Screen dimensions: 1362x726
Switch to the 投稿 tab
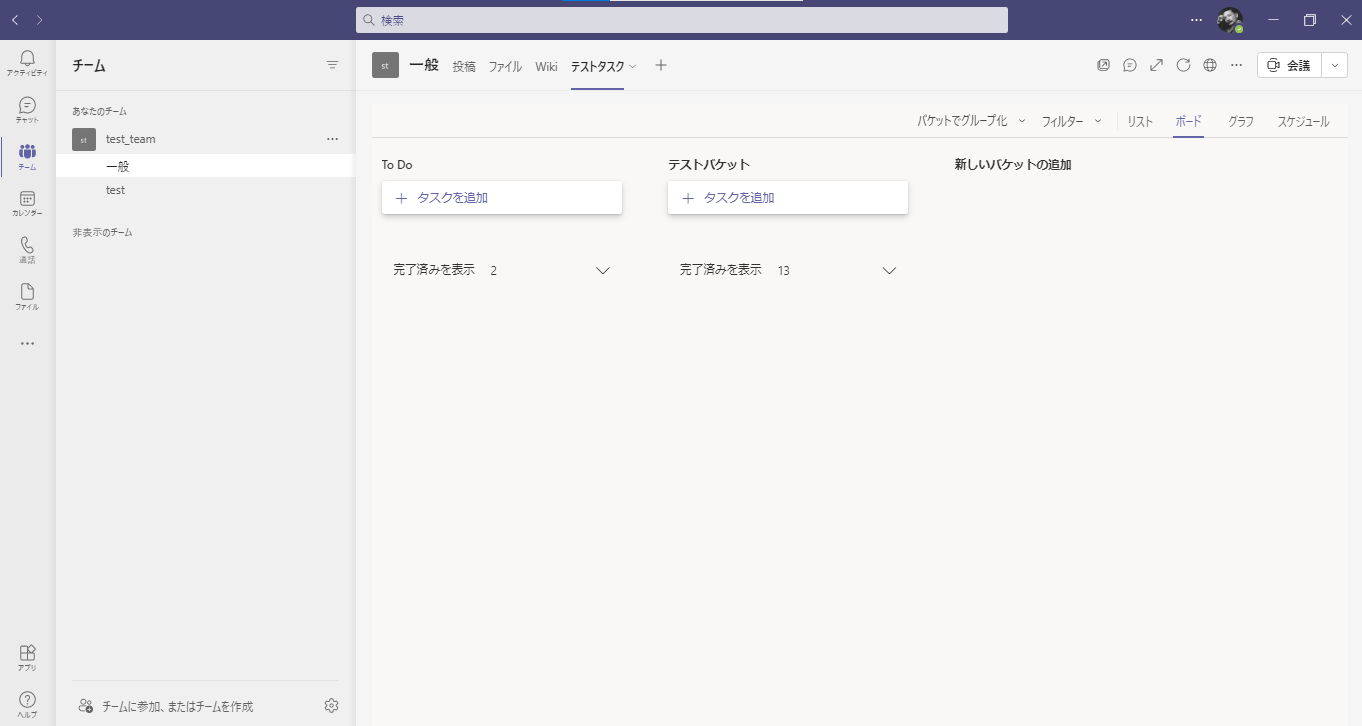click(x=464, y=66)
